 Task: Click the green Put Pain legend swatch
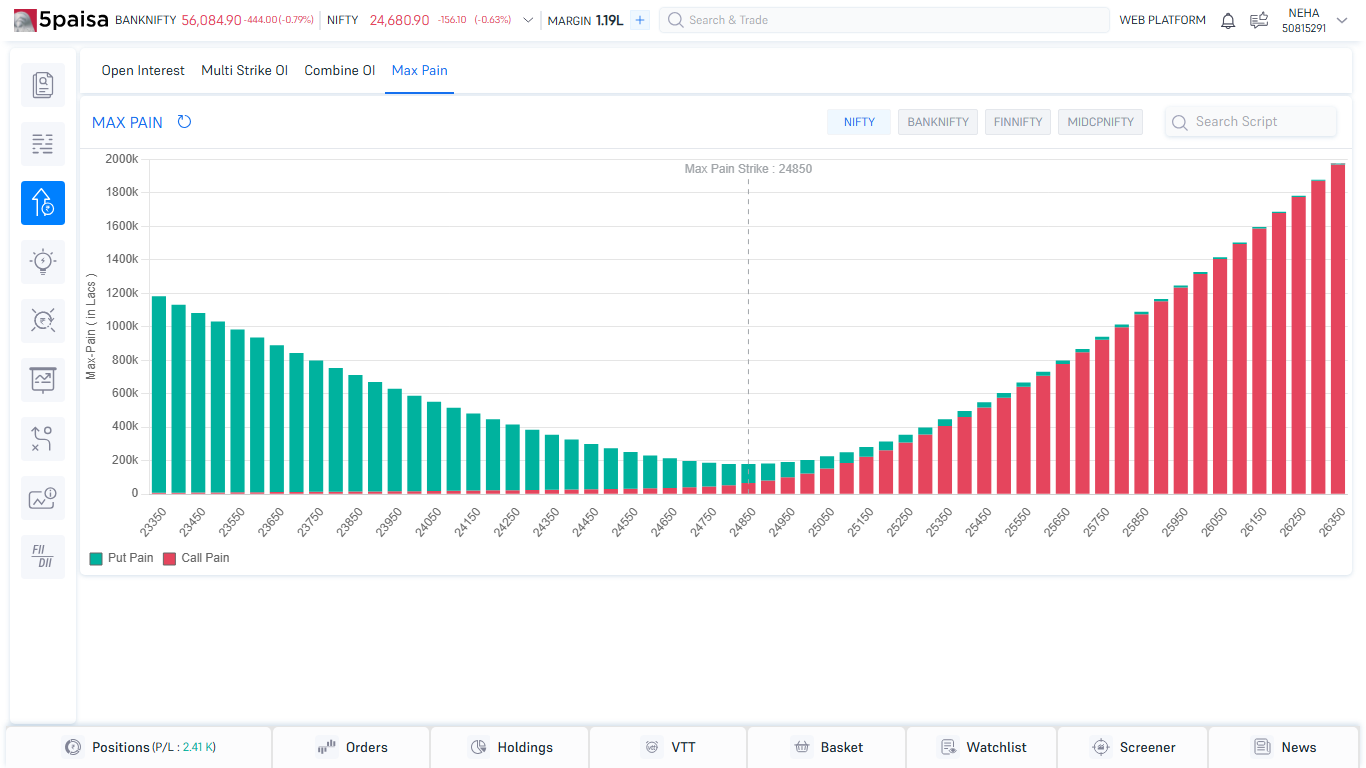point(96,558)
